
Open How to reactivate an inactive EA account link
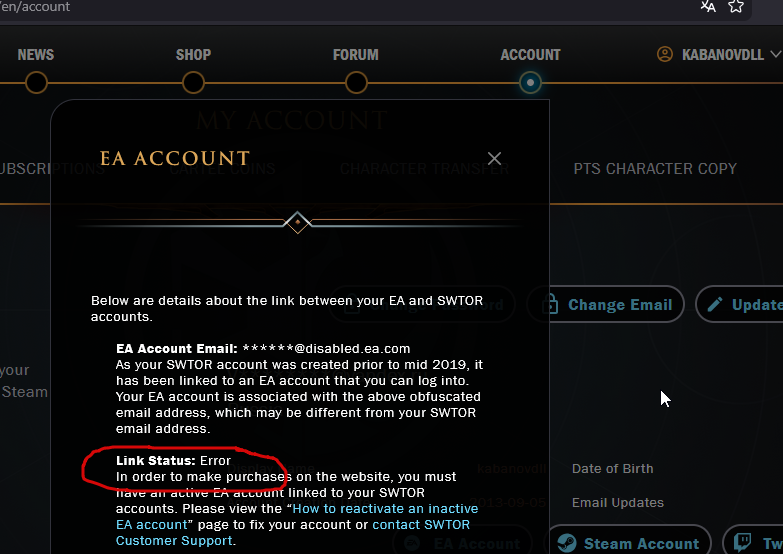[x=297, y=517]
